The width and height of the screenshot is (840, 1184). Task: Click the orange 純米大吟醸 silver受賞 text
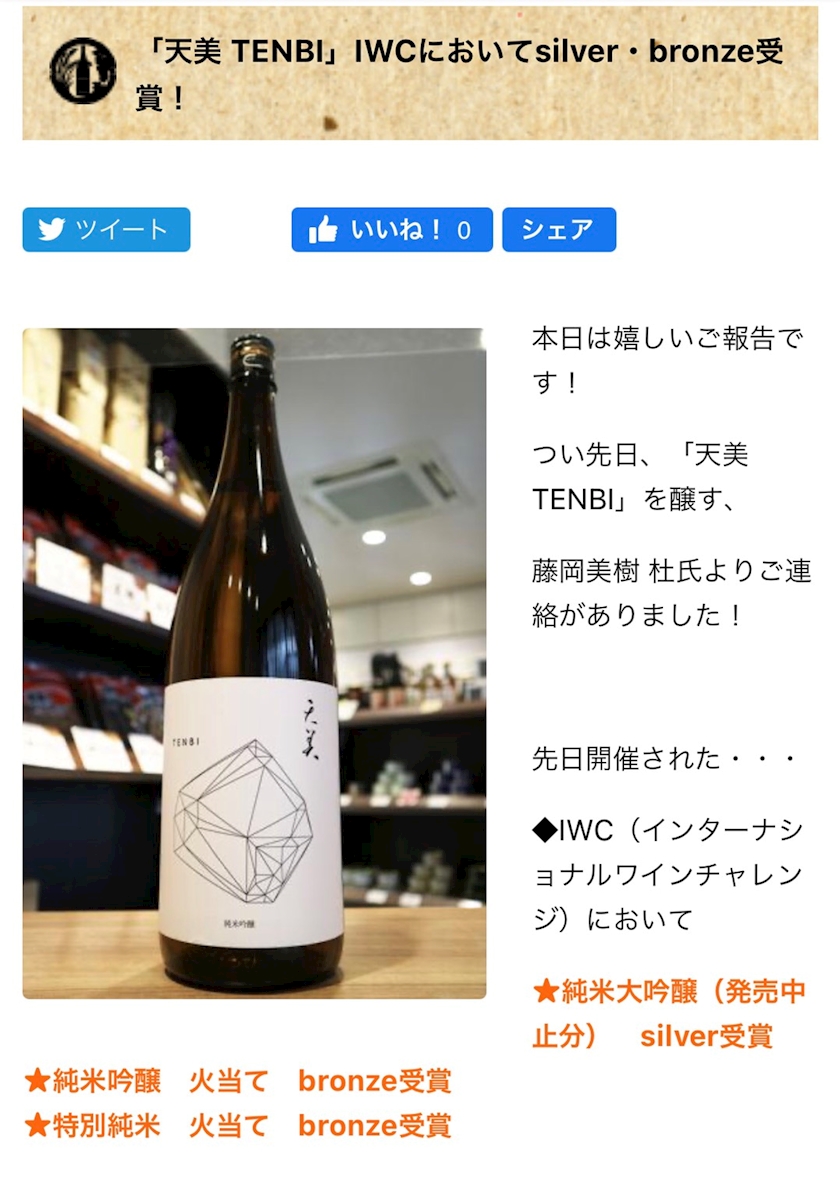pyautogui.click(x=669, y=1013)
